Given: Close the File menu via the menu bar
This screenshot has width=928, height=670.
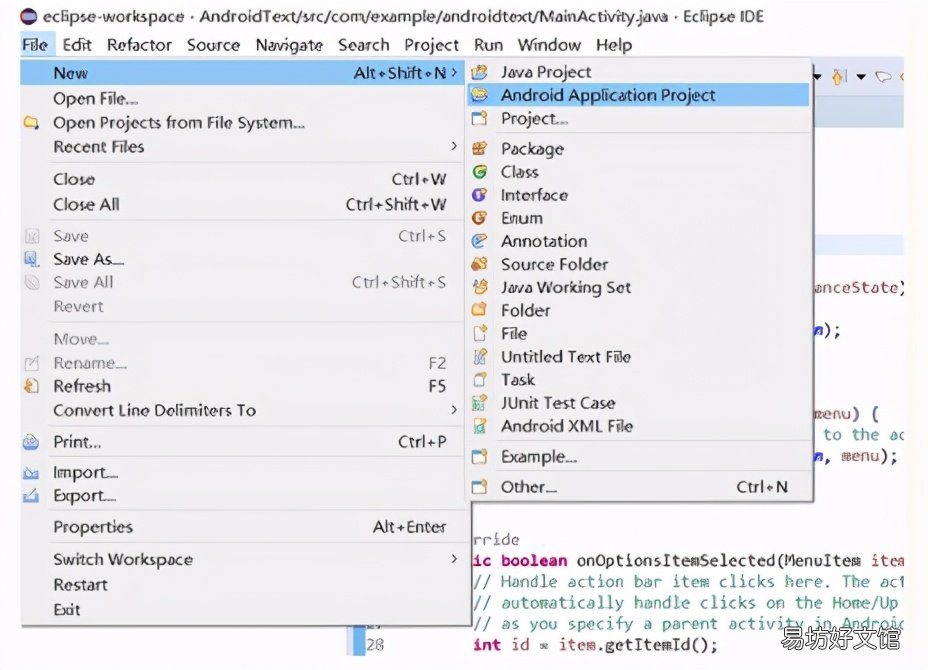Looking at the screenshot, I should click(35, 45).
